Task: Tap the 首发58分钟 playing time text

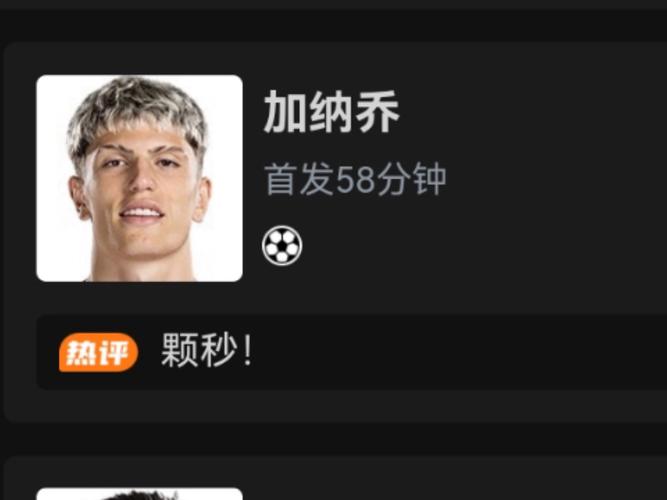Action: coord(355,179)
